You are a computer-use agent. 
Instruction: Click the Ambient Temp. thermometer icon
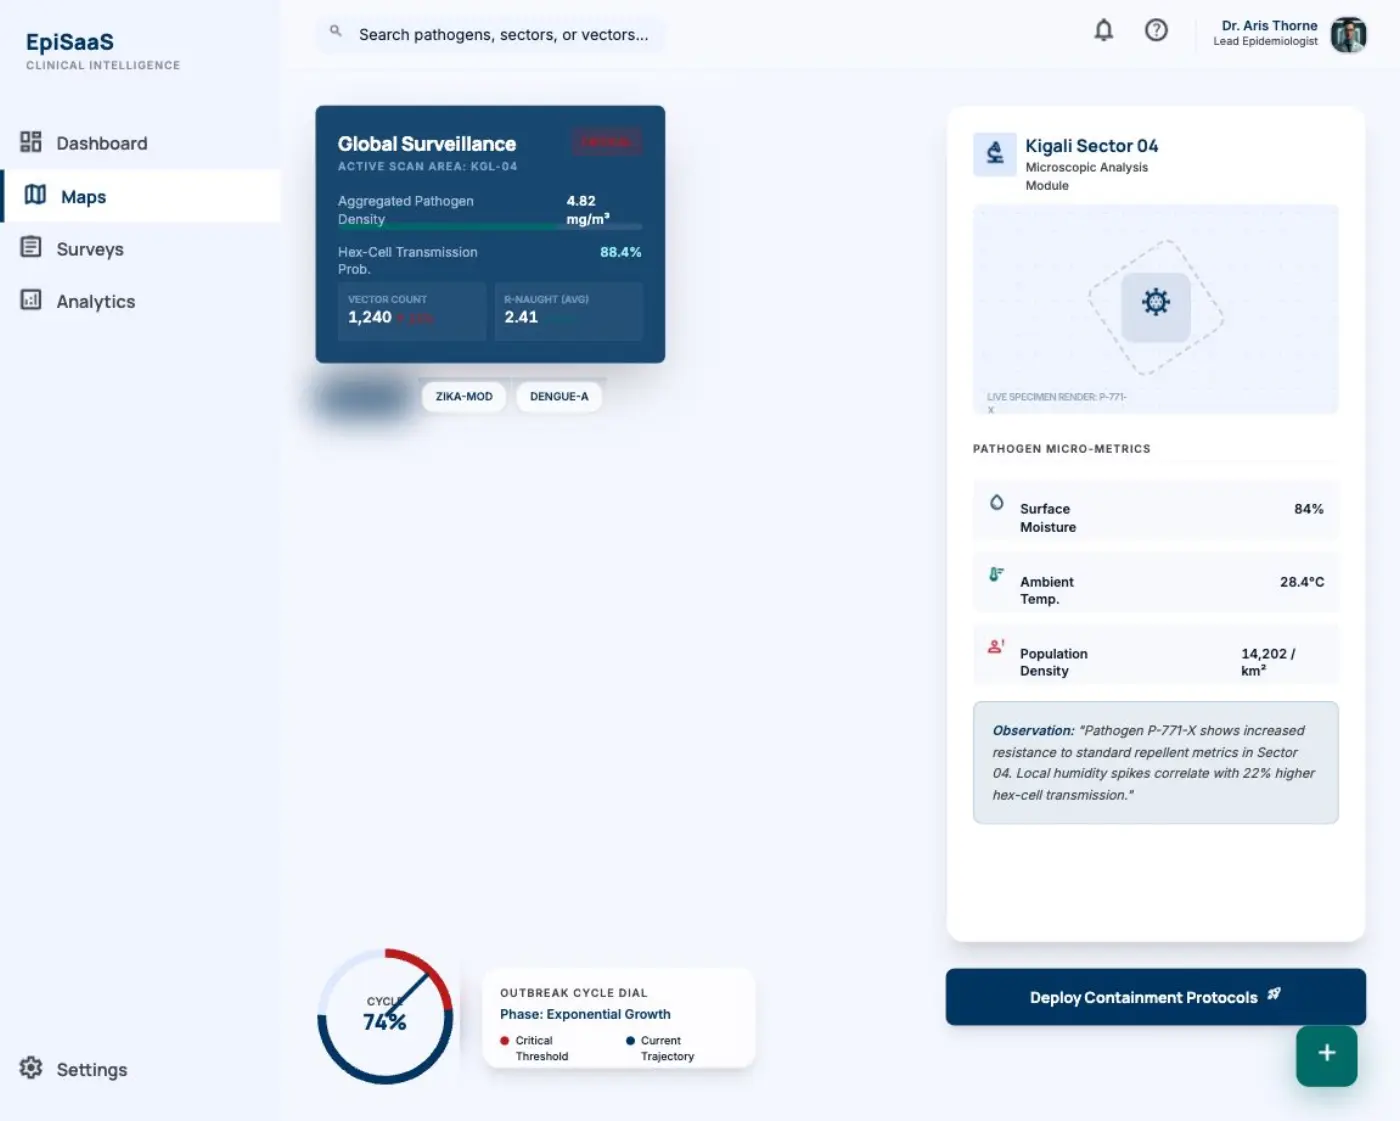996,574
